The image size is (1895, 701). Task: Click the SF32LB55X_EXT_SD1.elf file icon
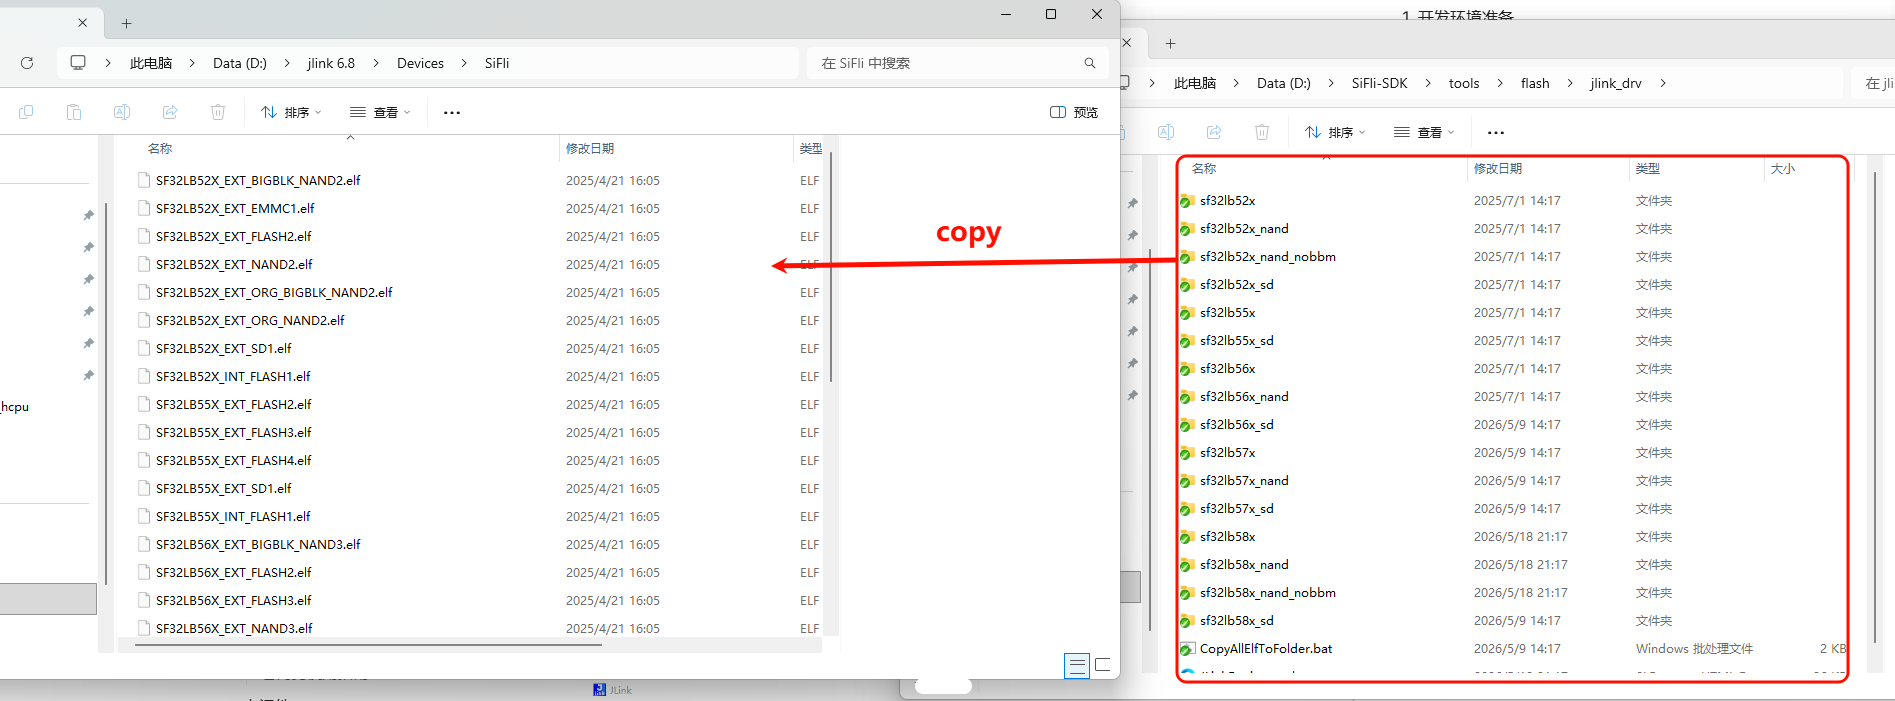click(x=145, y=488)
